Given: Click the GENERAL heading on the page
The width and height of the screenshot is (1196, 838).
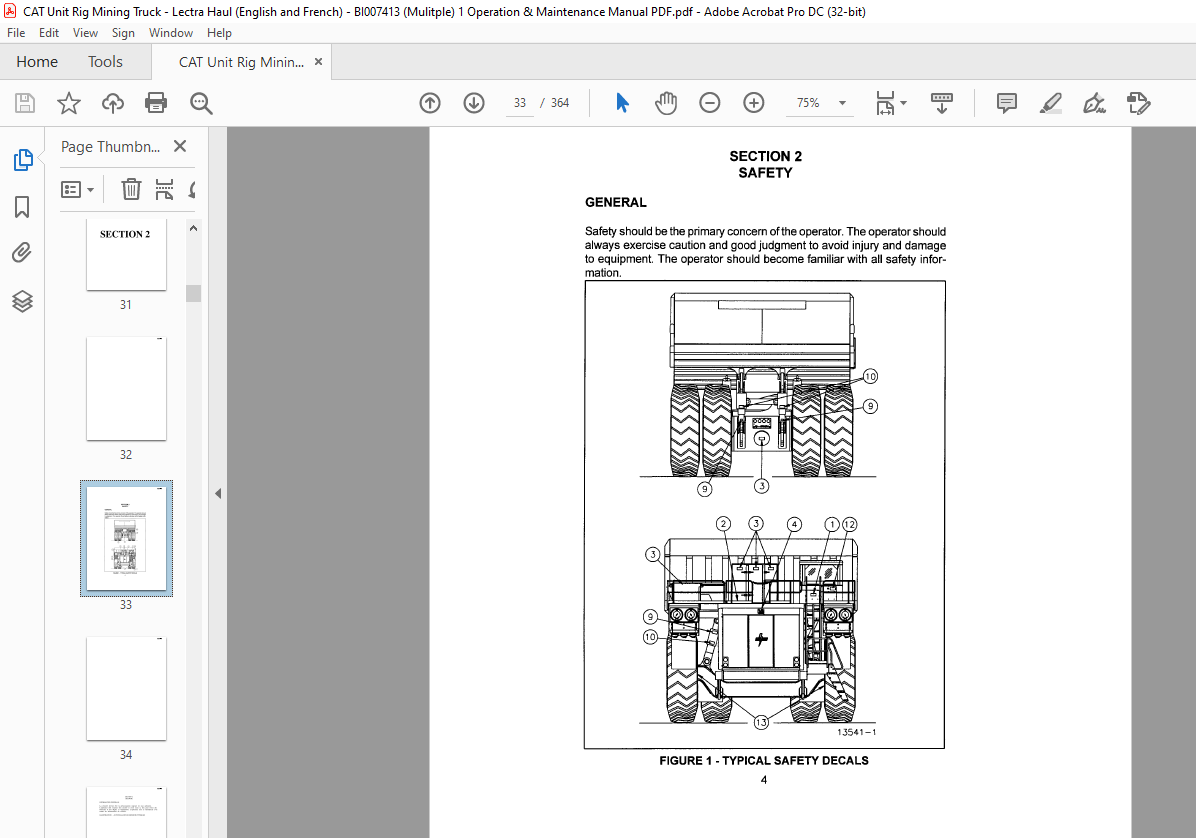Looking at the screenshot, I should [x=616, y=203].
